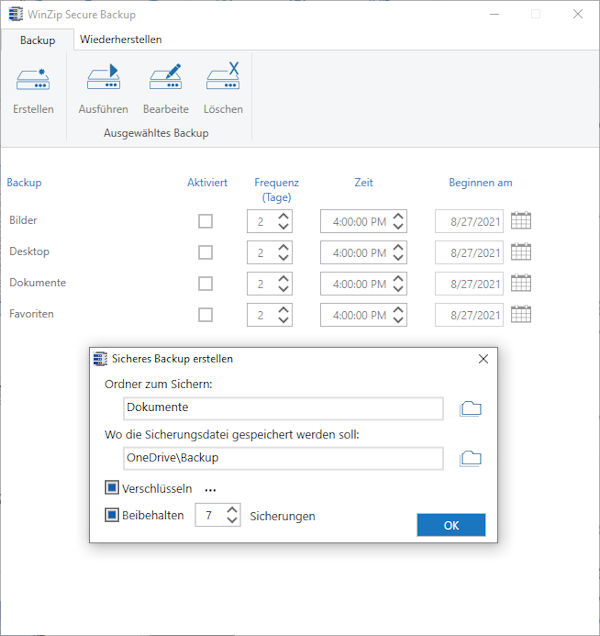Switch to the Wiederherstellen tab
This screenshot has height=636, width=600.
[x=120, y=39]
